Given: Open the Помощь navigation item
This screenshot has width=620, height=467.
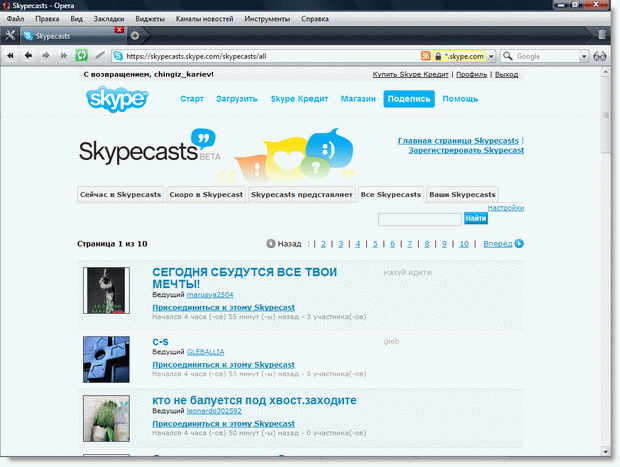Looking at the screenshot, I should tap(460, 99).
